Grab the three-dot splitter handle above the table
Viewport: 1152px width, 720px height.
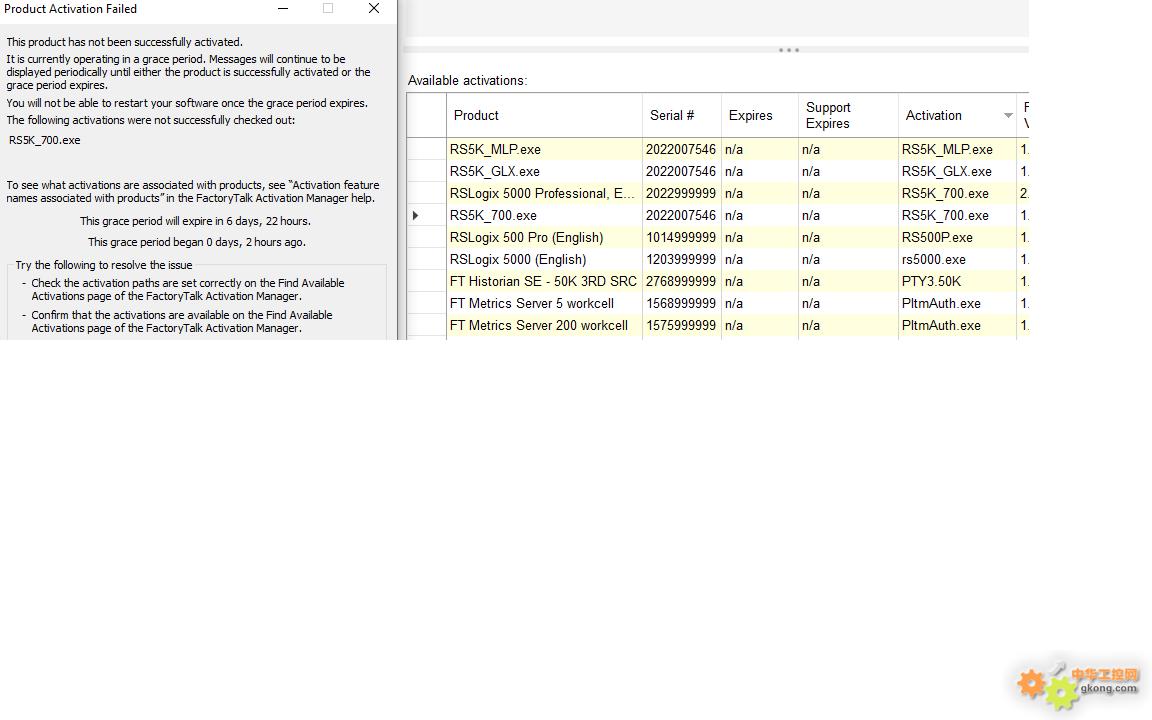[788, 50]
